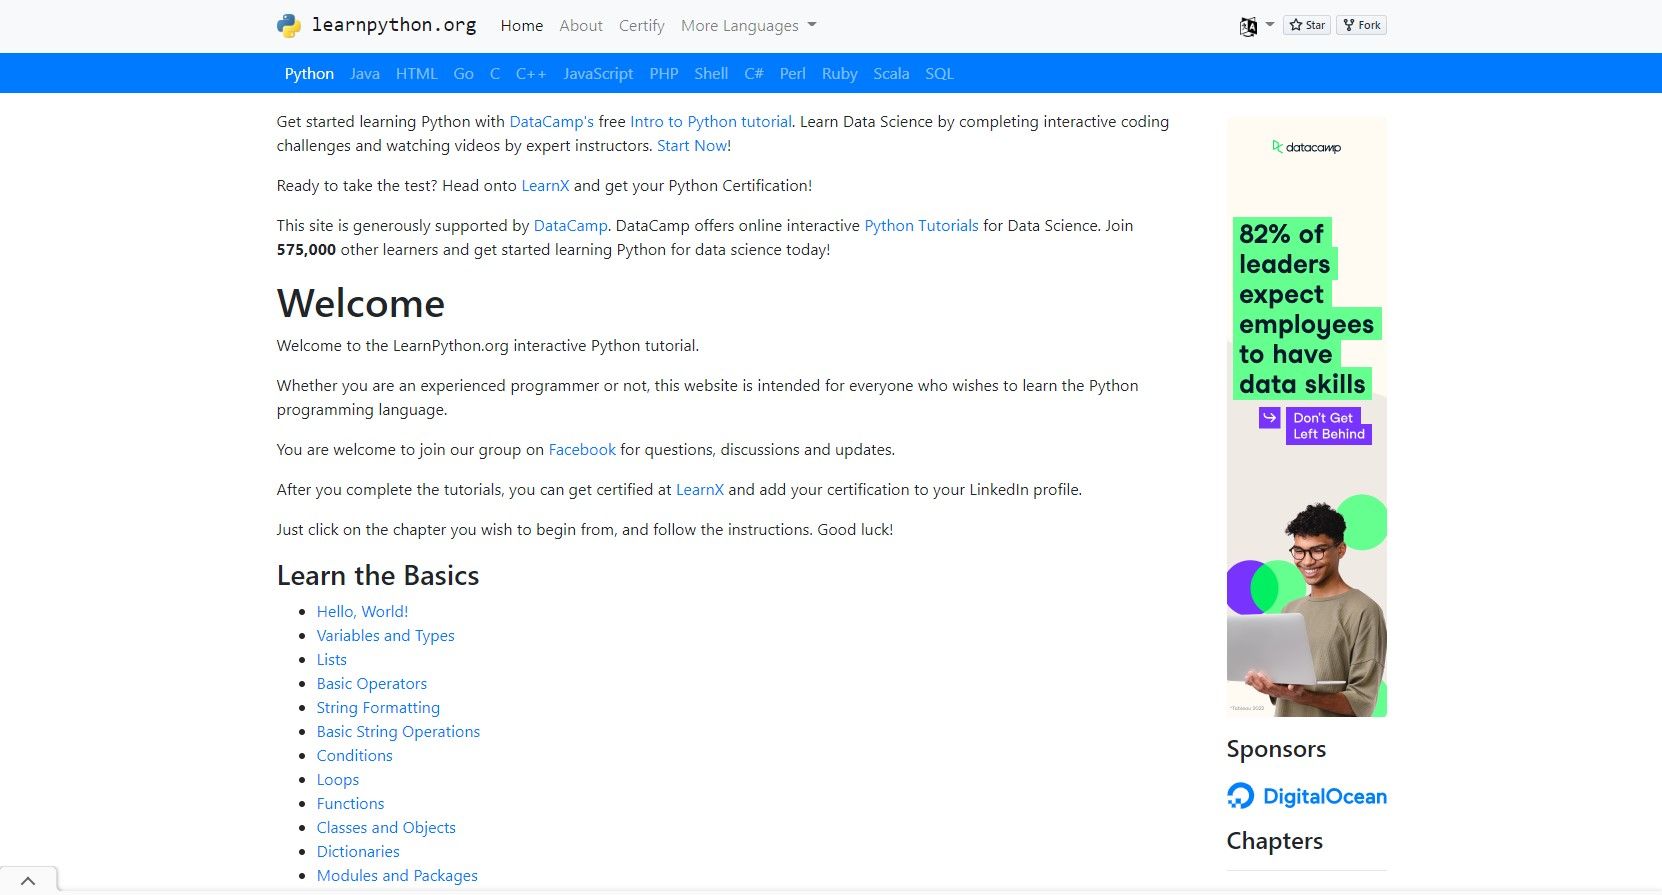Follow the DataCamp's link in the intro
Image resolution: width=1662 pixels, height=895 pixels.
552,122
